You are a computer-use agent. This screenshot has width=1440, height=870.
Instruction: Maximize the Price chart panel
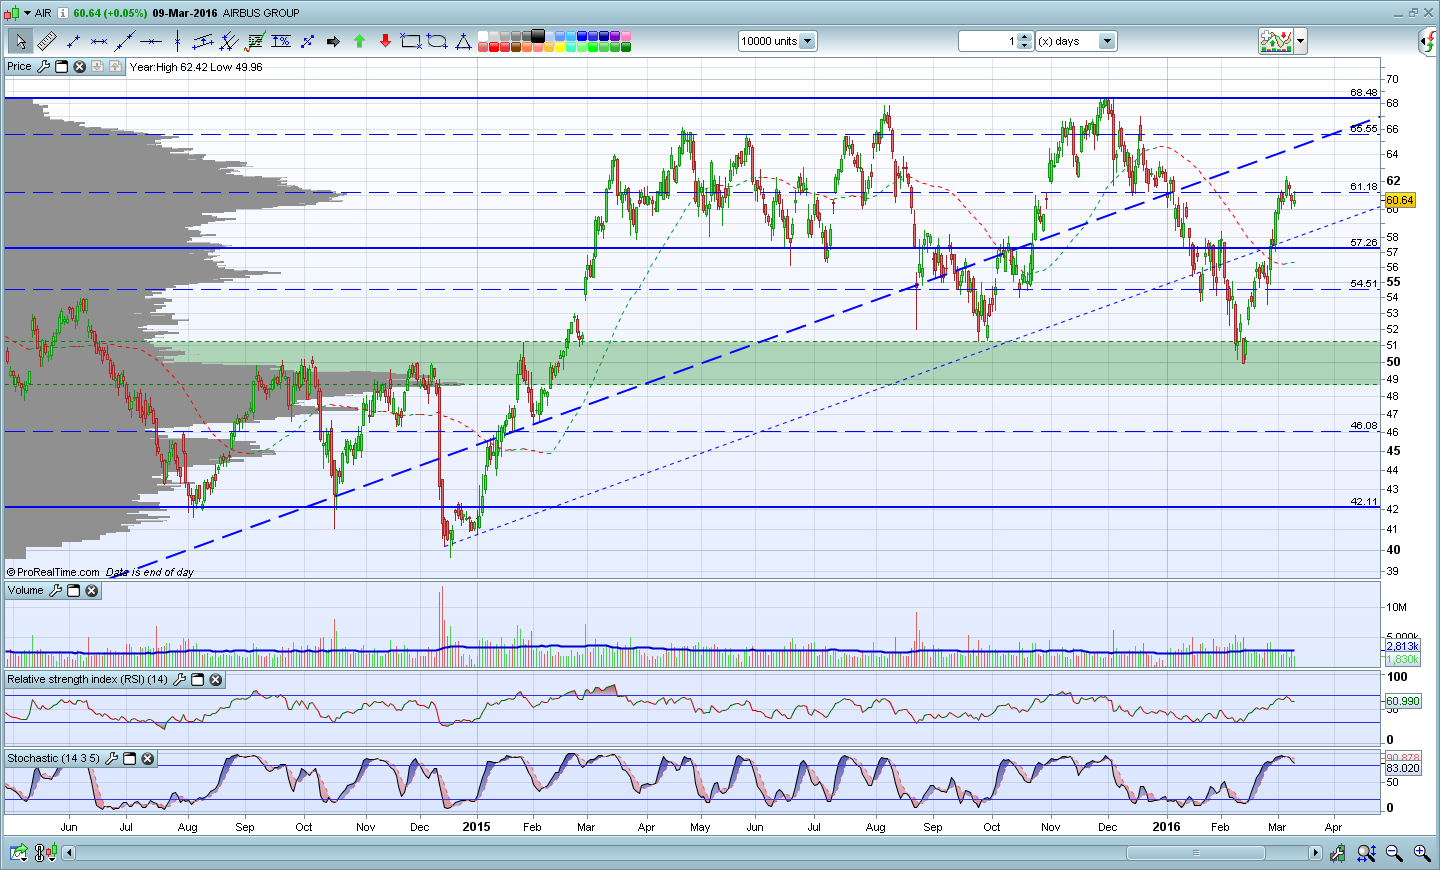[61, 67]
